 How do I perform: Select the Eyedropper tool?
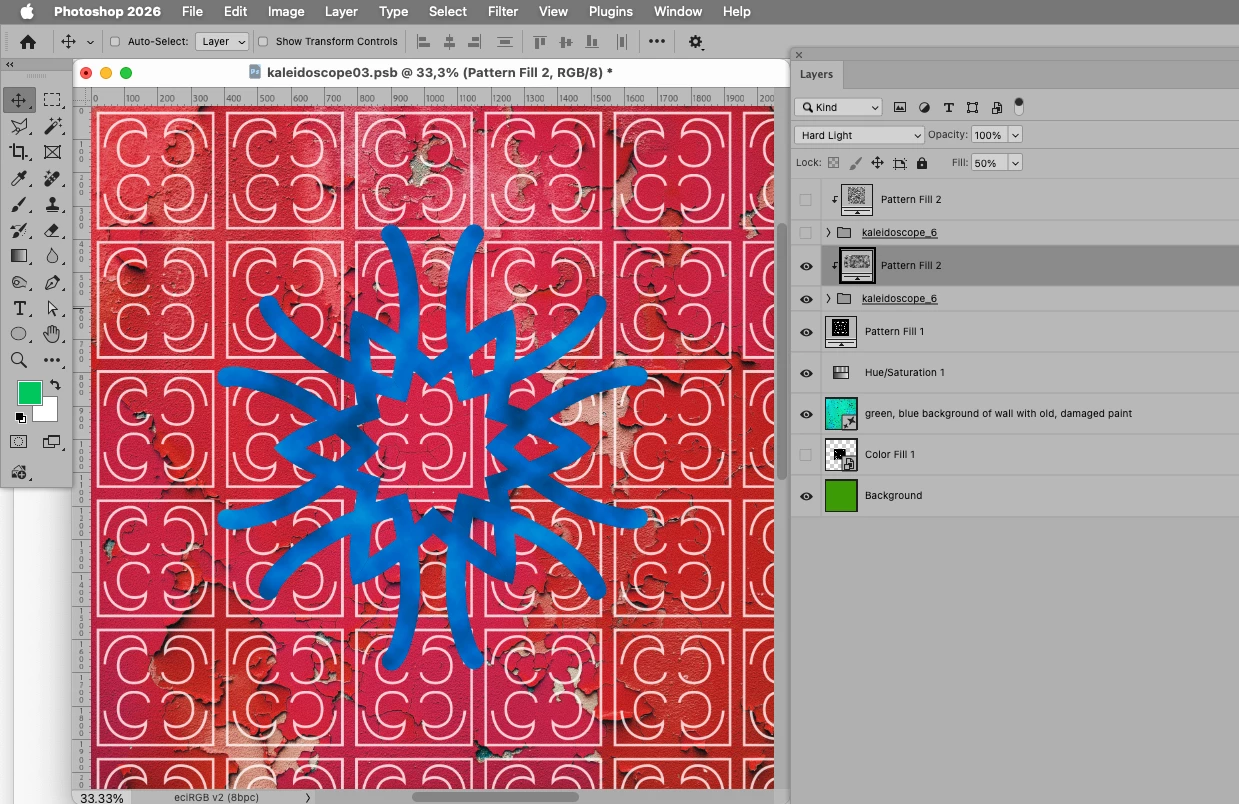click(x=19, y=178)
